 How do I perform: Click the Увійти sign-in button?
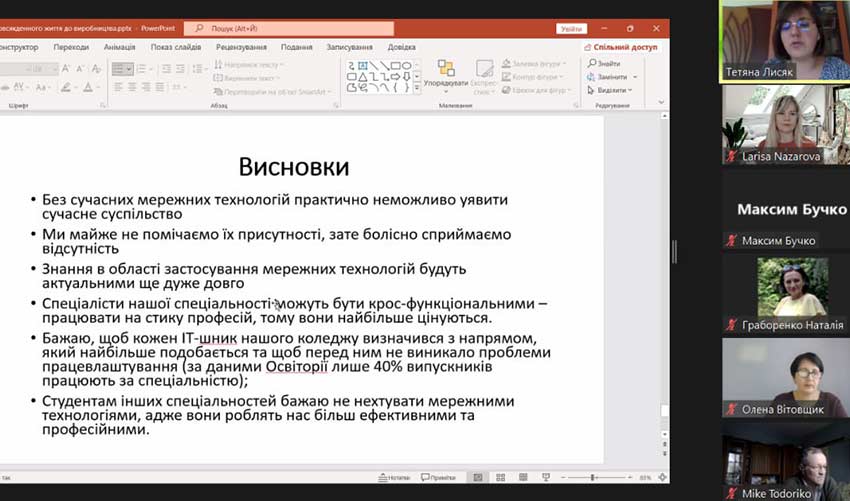[571, 29]
